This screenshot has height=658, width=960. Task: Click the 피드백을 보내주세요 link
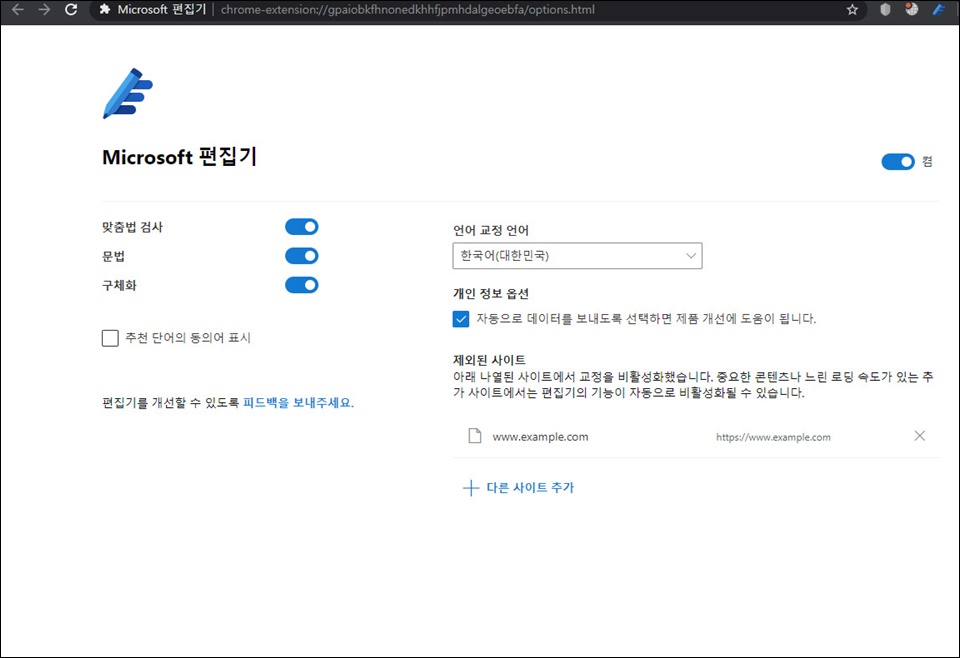pos(298,403)
